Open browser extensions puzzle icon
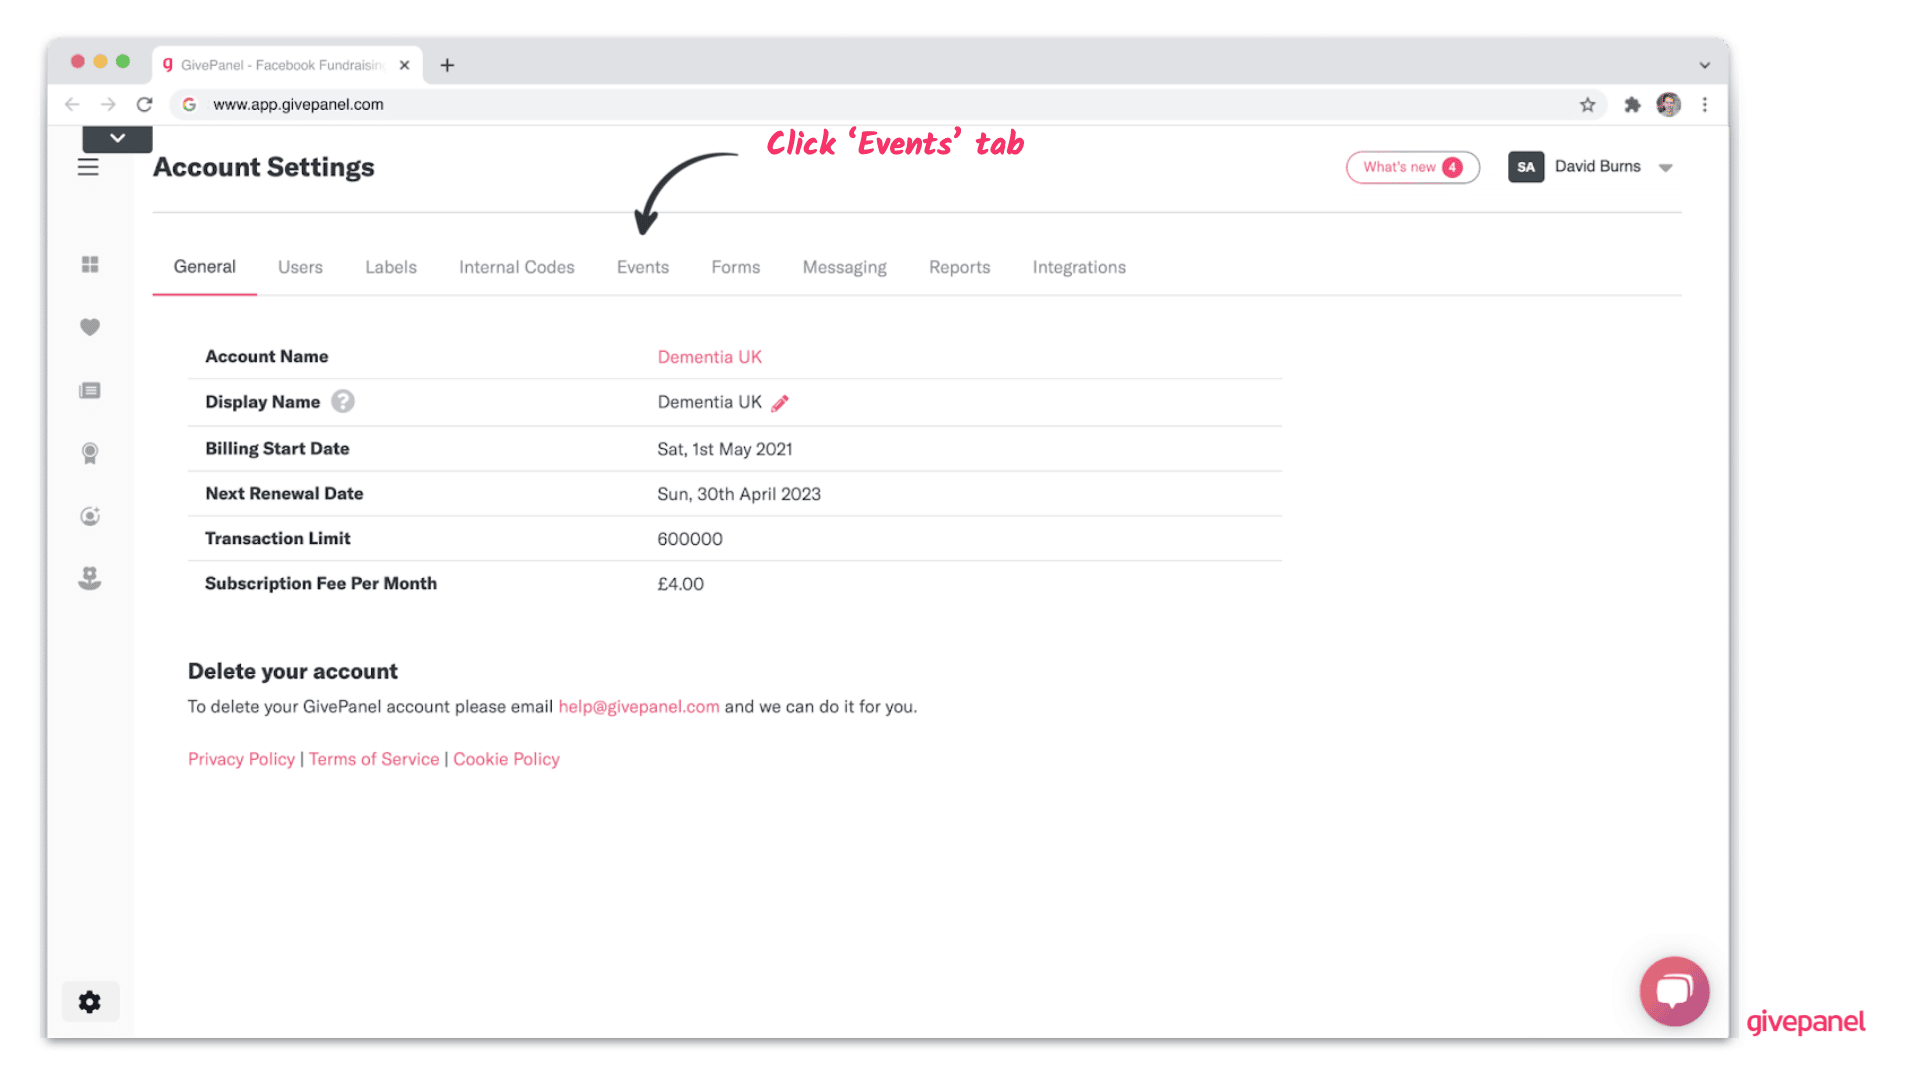The image size is (1907, 1069). point(1632,105)
